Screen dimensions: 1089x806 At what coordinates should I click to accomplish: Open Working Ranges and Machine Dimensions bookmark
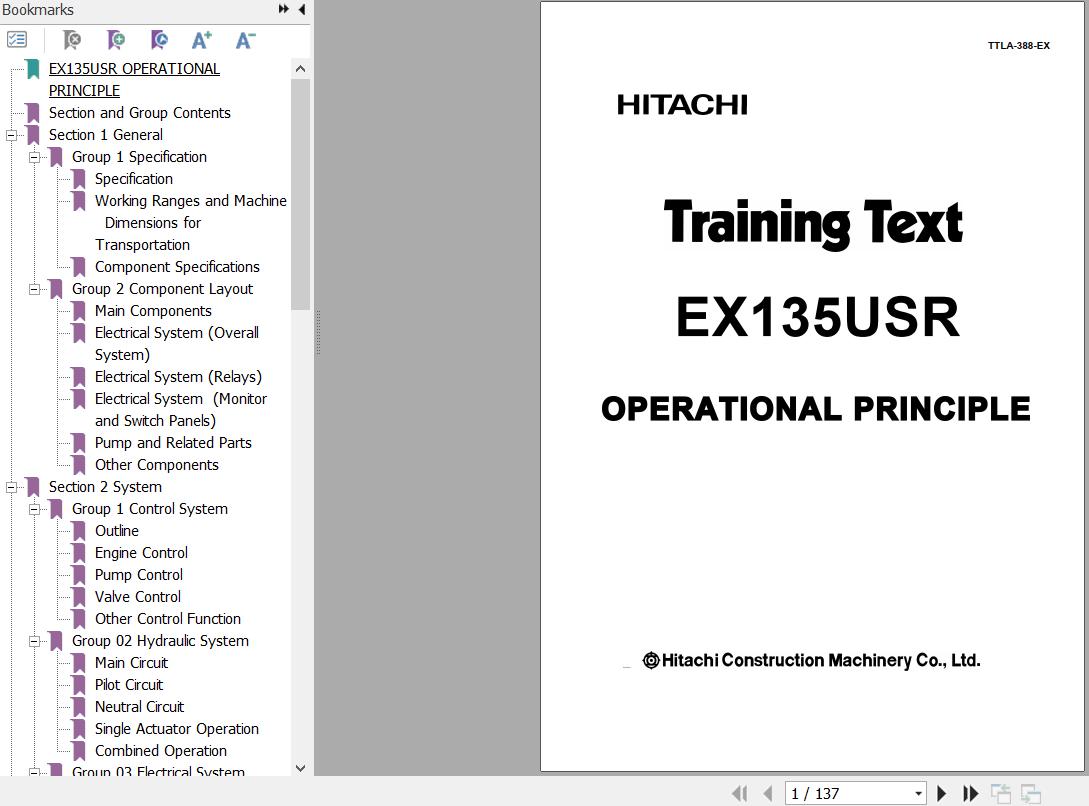190,222
